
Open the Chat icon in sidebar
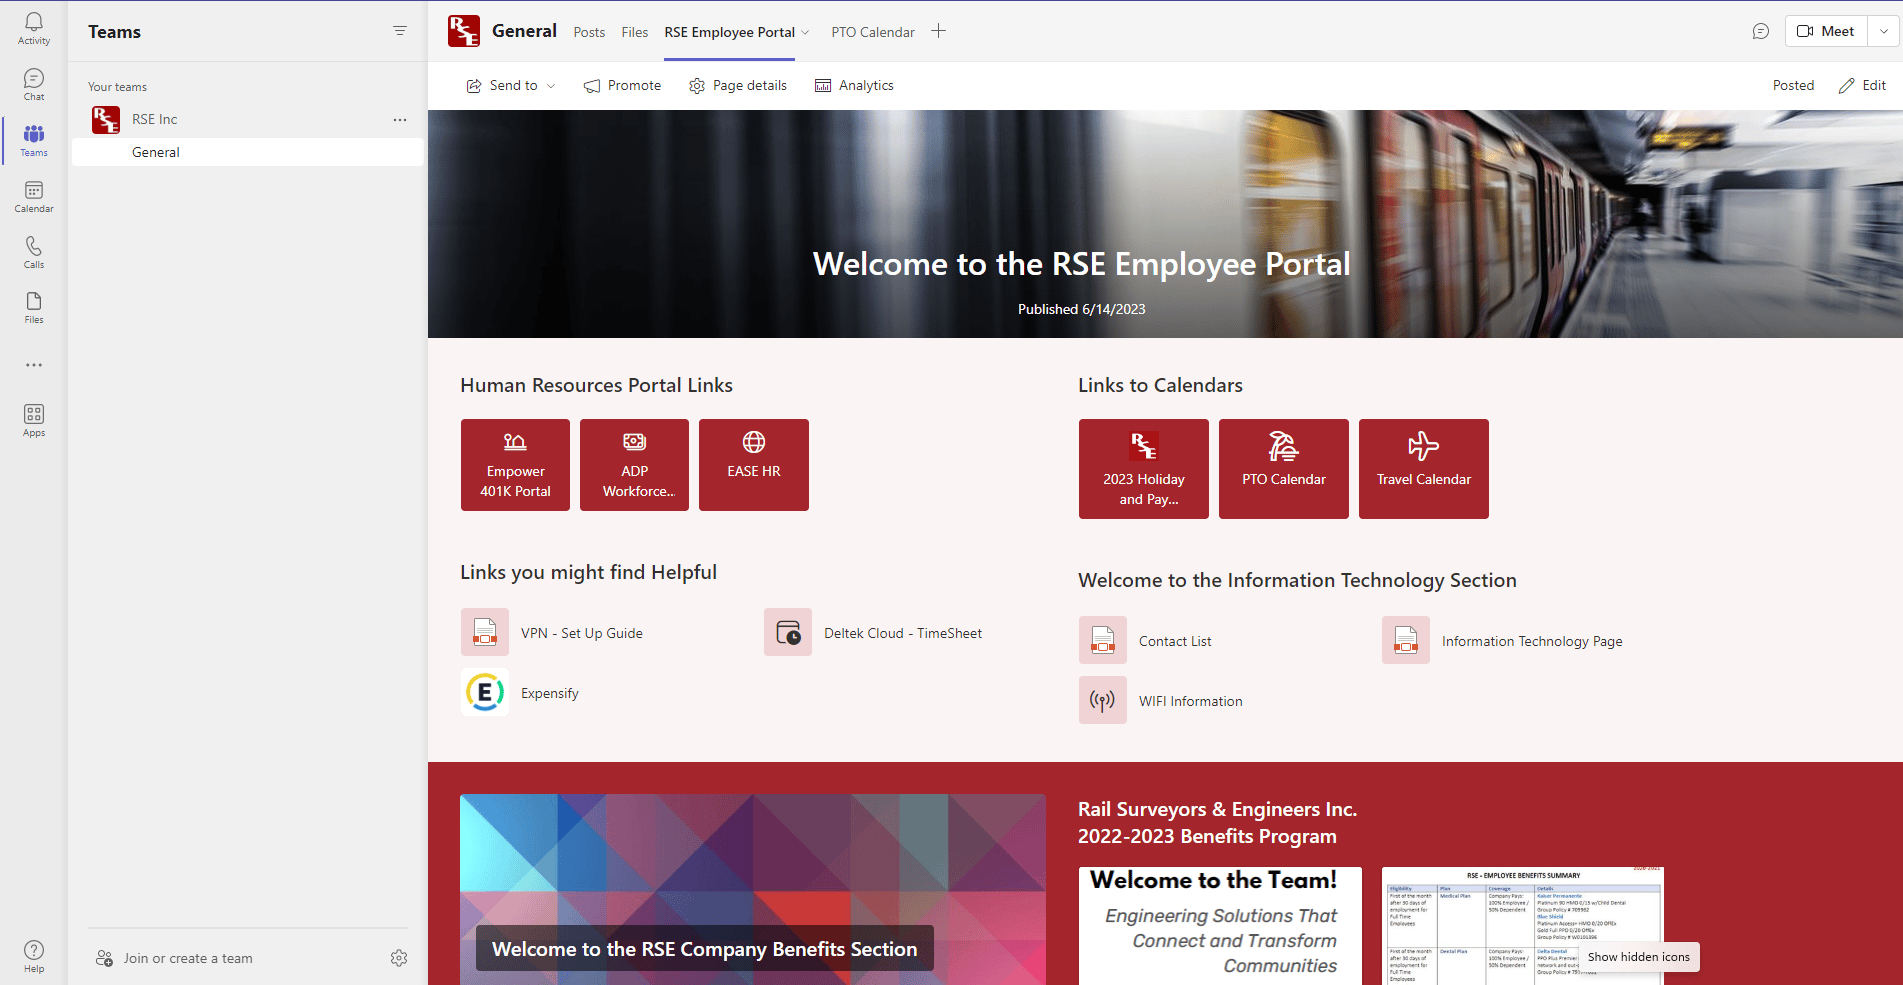point(34,84)
